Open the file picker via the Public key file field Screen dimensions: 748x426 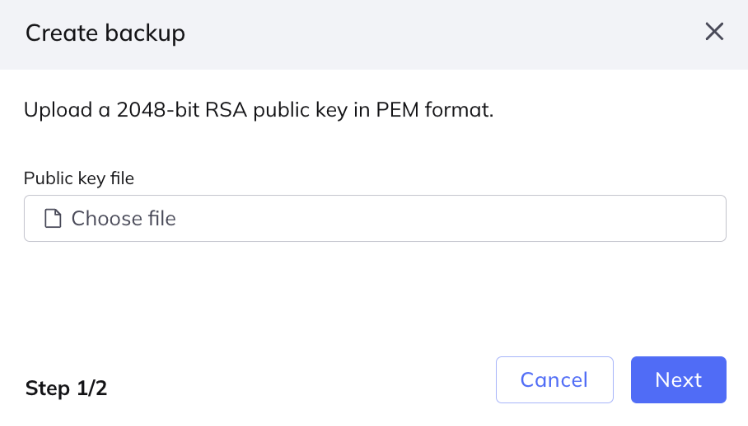375,218
